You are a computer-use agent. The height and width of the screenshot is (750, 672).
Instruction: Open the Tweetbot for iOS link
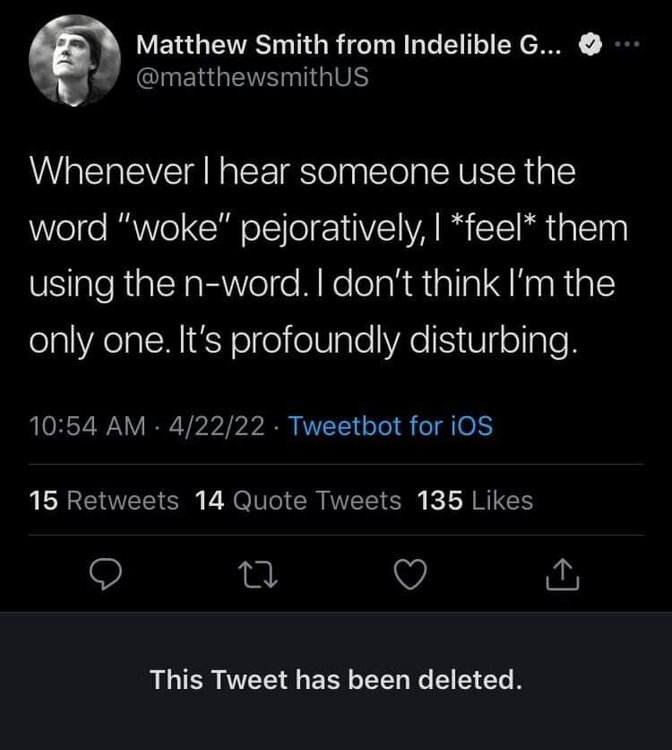391,426
